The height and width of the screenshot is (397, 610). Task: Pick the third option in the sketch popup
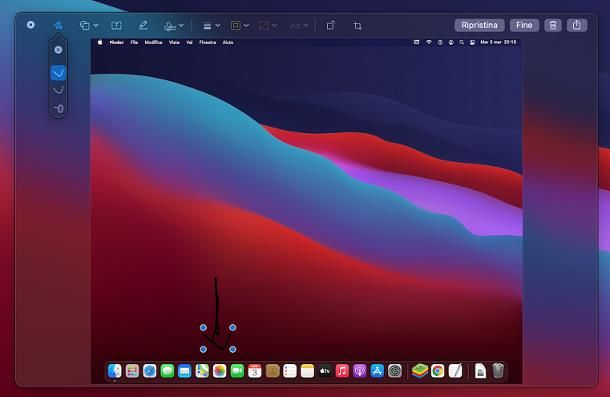coord(58,109)
